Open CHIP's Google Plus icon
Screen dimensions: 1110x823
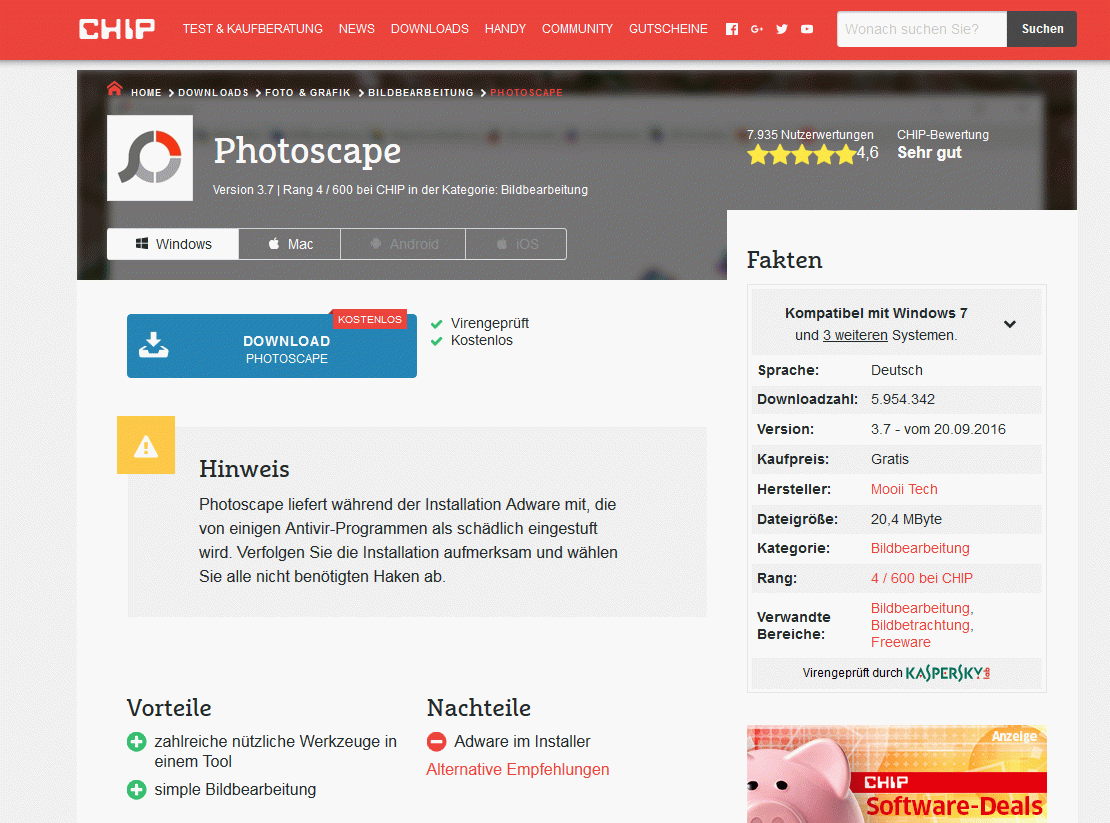(x=757, y=29)
